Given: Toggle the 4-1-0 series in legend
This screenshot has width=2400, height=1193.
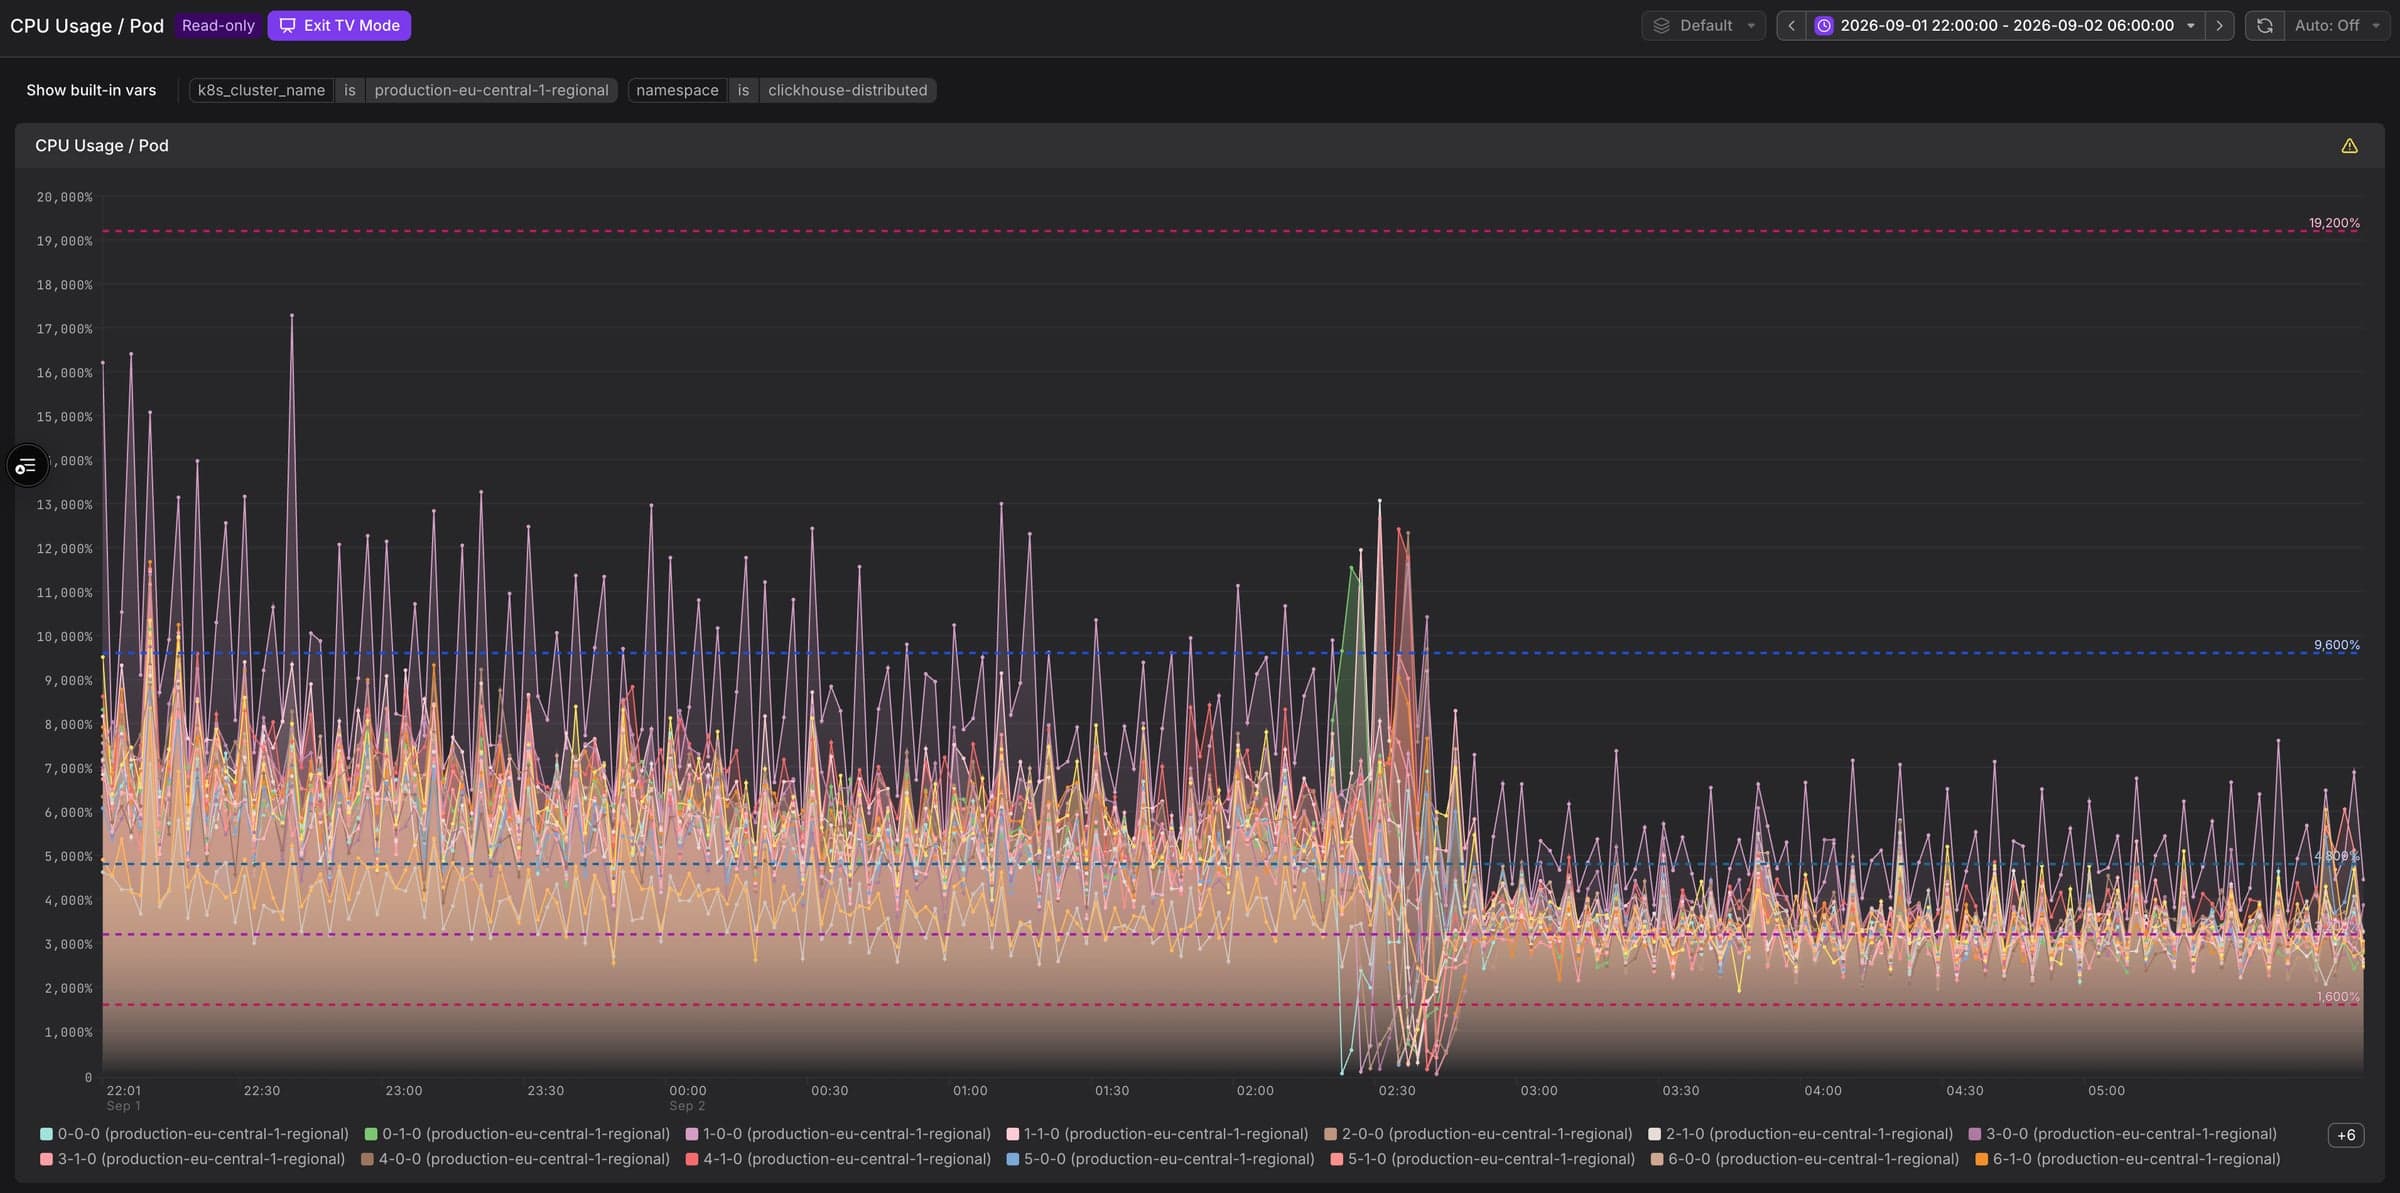Looking at the screenshot, I should (x=838, y=1159).
